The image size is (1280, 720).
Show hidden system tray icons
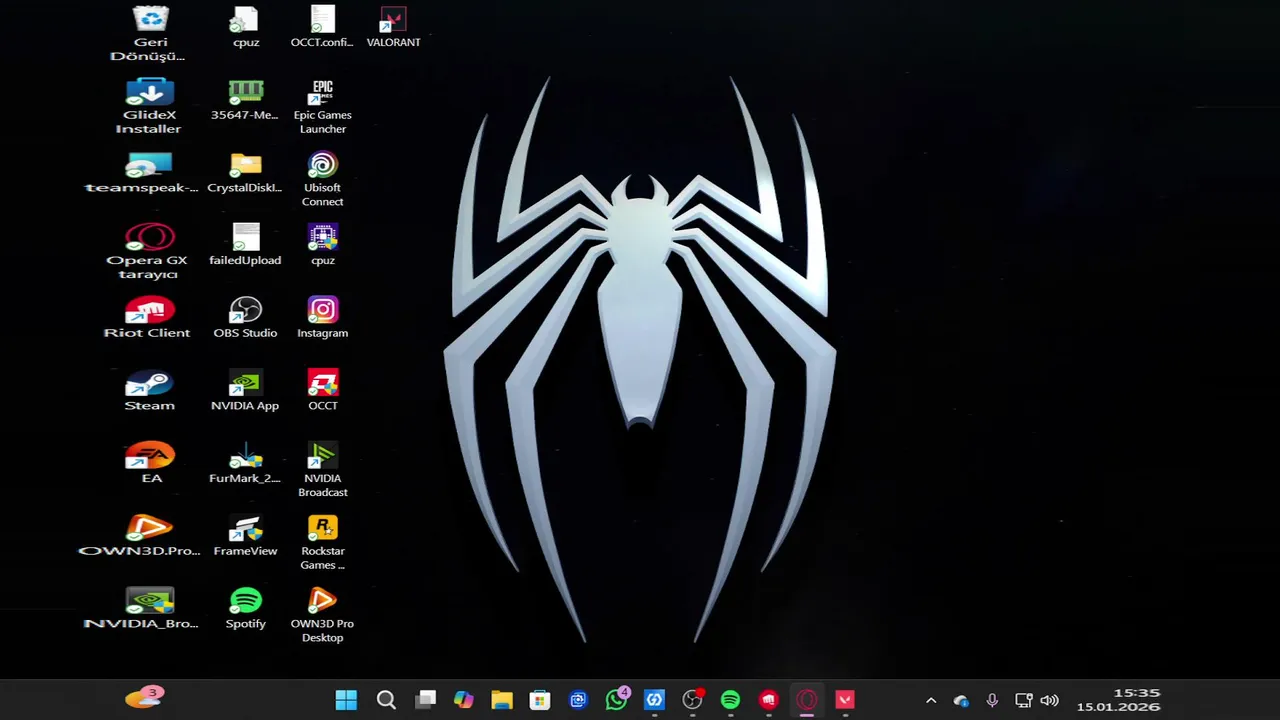(x=931, y=701)
